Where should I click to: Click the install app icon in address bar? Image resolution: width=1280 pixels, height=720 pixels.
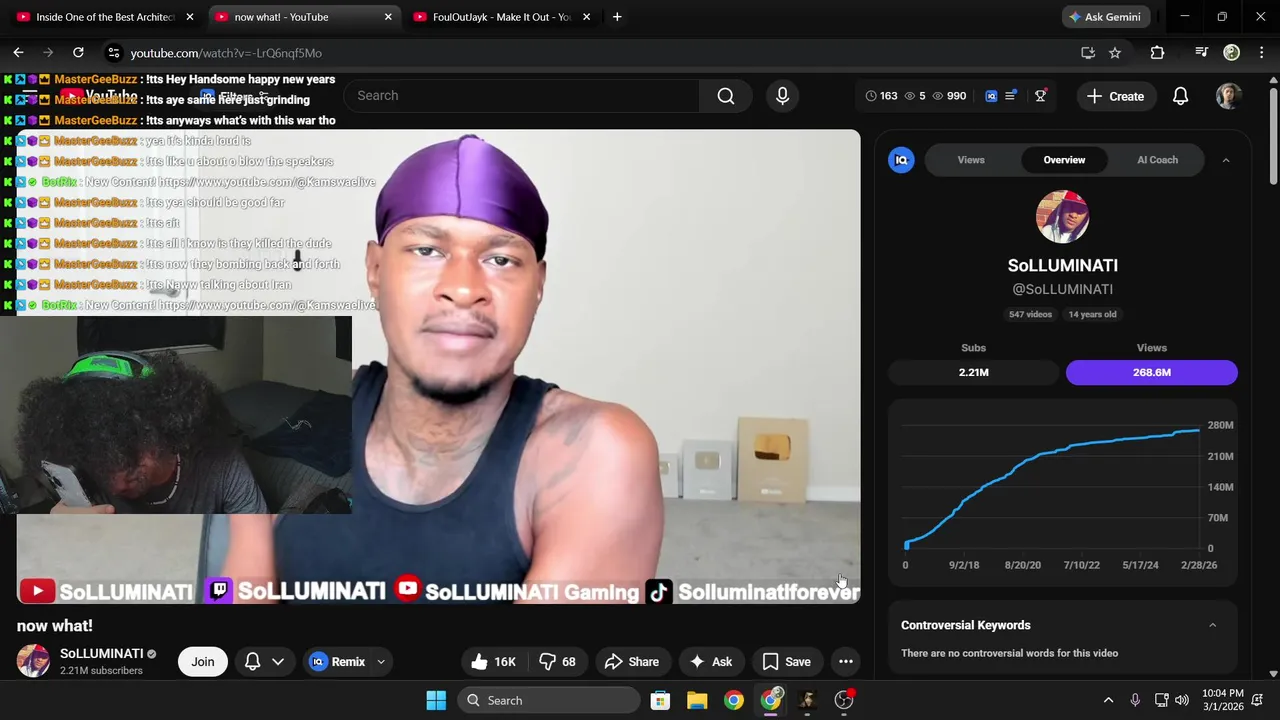(x=1088, y=53)
